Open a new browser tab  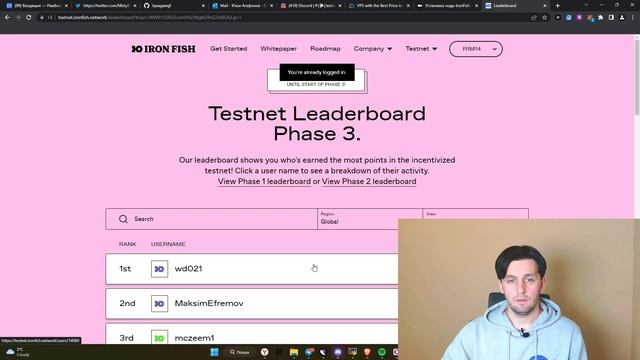tap(558, 6)
